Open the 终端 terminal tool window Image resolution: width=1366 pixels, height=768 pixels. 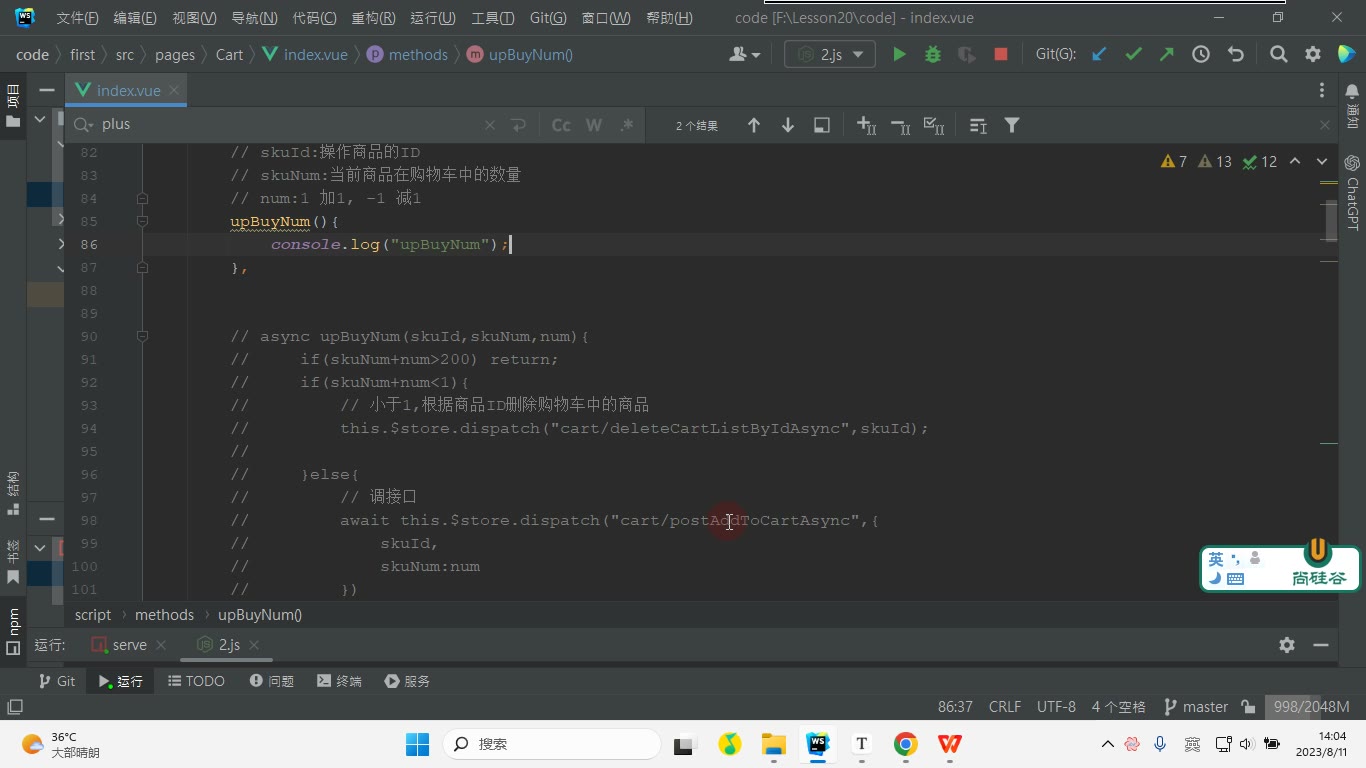pos(339,681)
